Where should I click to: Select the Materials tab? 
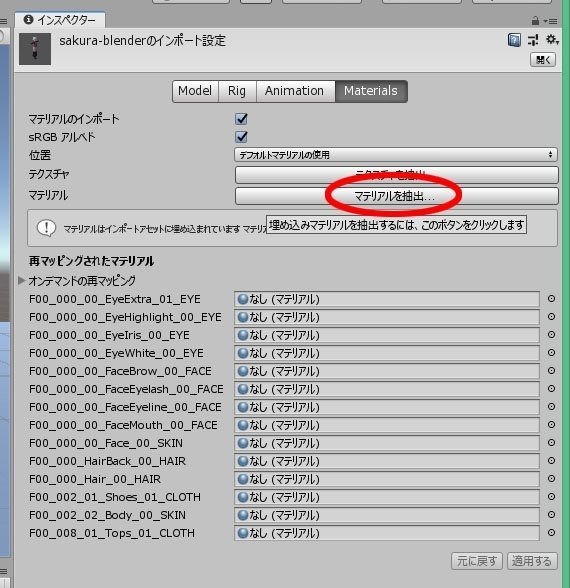click(x=371, y=91)
